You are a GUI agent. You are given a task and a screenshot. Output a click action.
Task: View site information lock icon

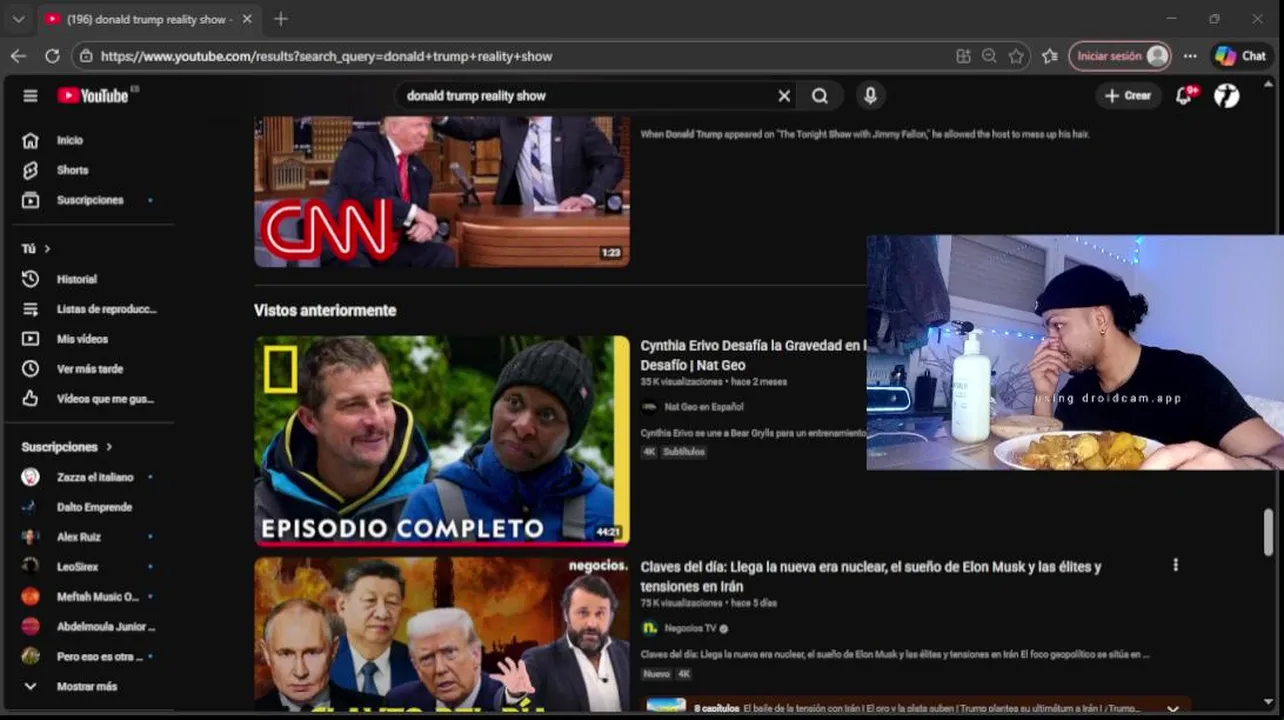click(86, 57)
